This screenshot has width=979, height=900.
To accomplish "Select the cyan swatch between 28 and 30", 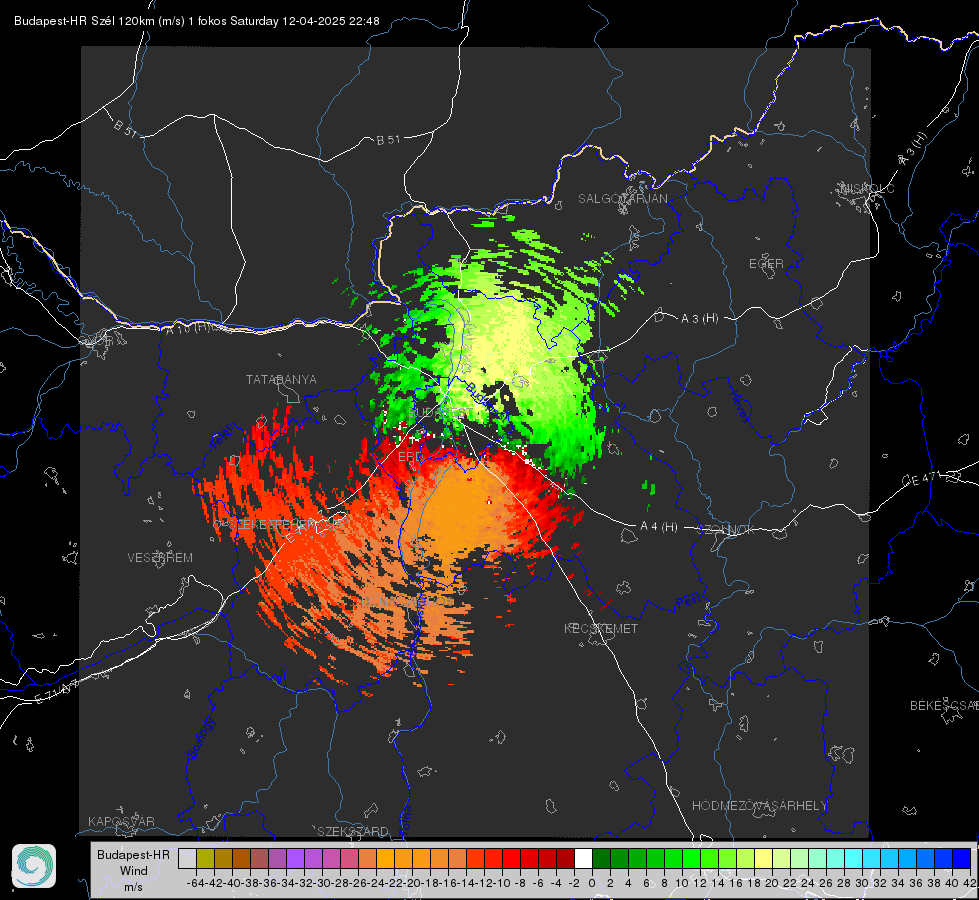I will pyautogui.click(x=854, y=858).
